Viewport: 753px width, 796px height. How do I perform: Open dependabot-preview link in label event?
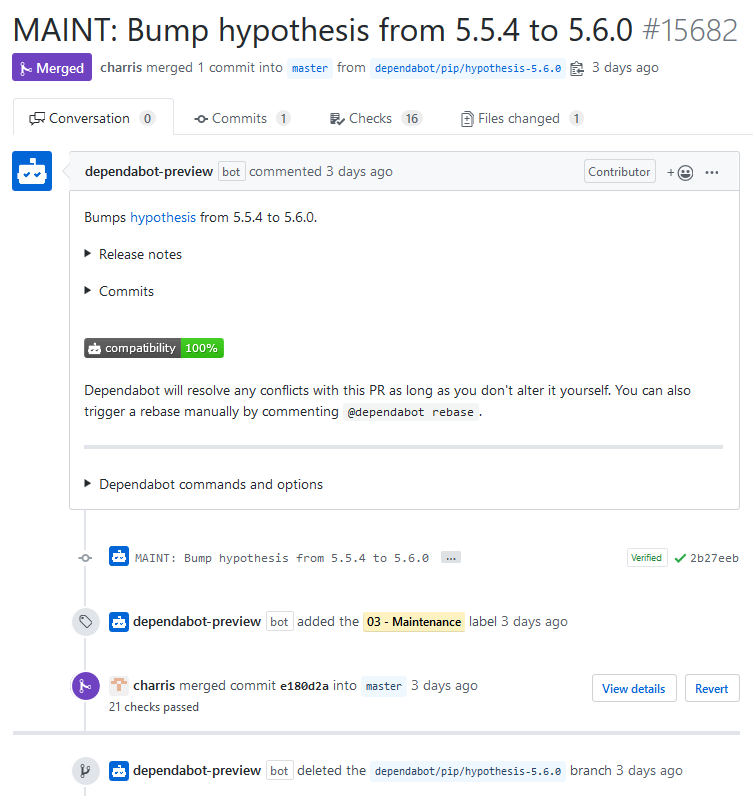click(x=197, y=622)
